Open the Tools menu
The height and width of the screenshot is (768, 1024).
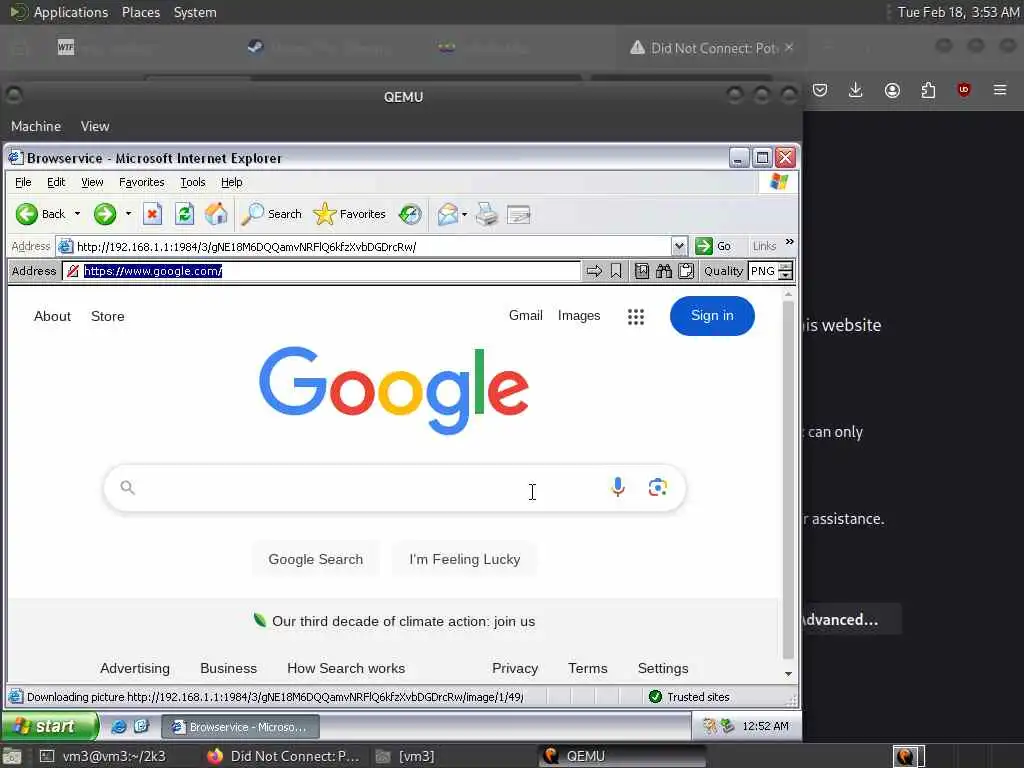pos(193,182)
